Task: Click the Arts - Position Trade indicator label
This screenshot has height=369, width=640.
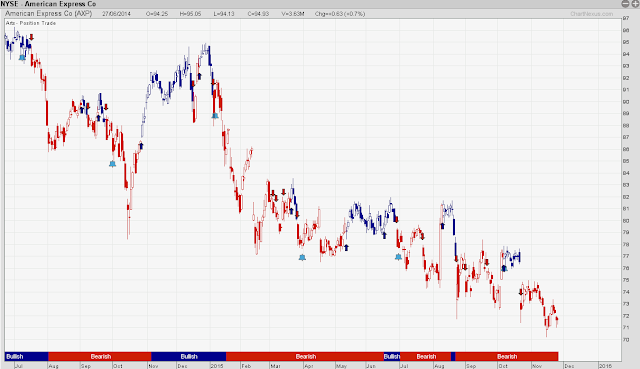Action: (x=31, y=23)
